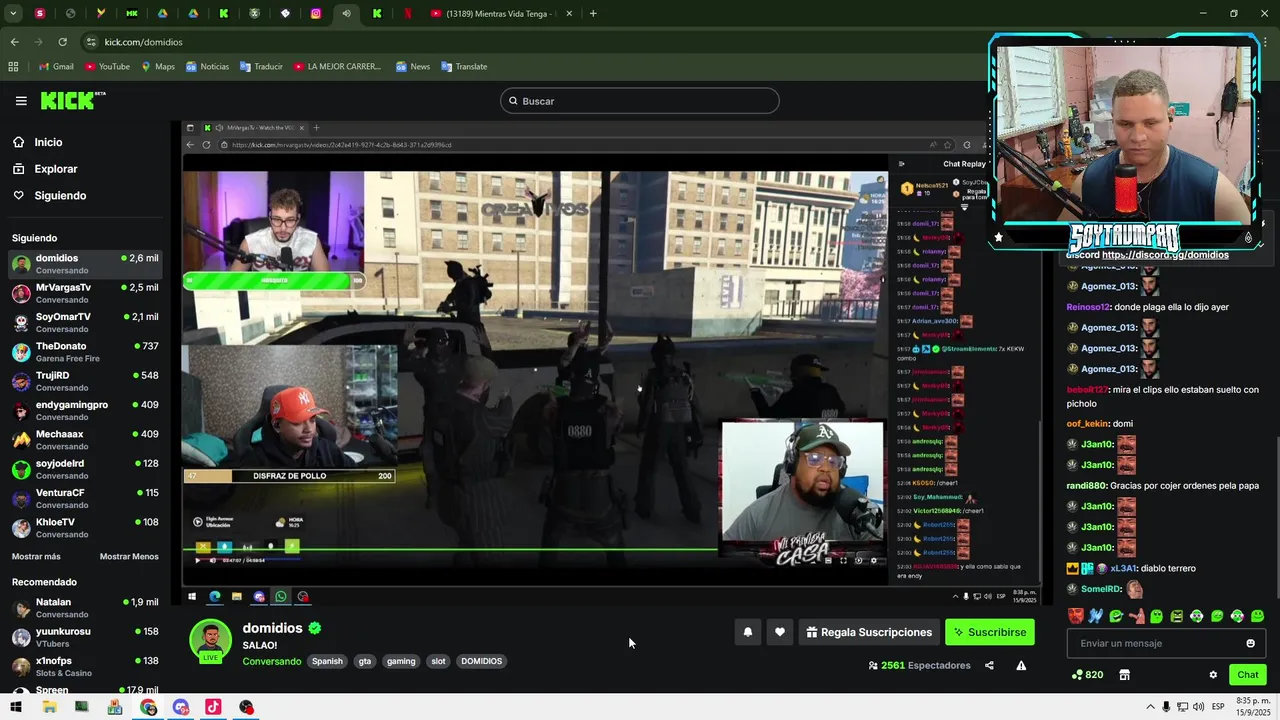Open the Gmail bookmark
The width and height of the screenshot is (1280, 720).
tap(56, 67)
